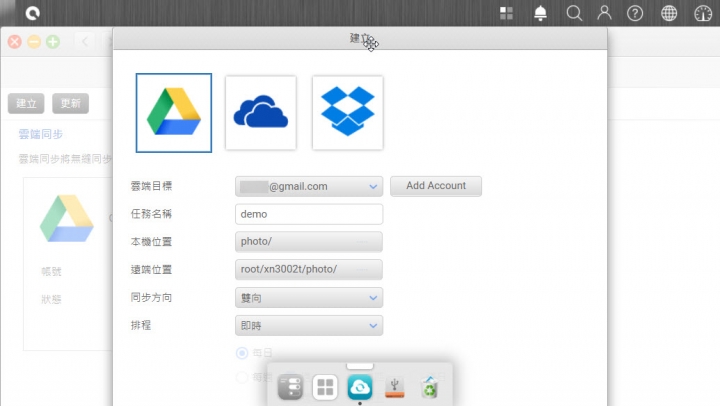The image size is (720, 406).
Task: Open user account icon in top bar
Action: point(604,13)
